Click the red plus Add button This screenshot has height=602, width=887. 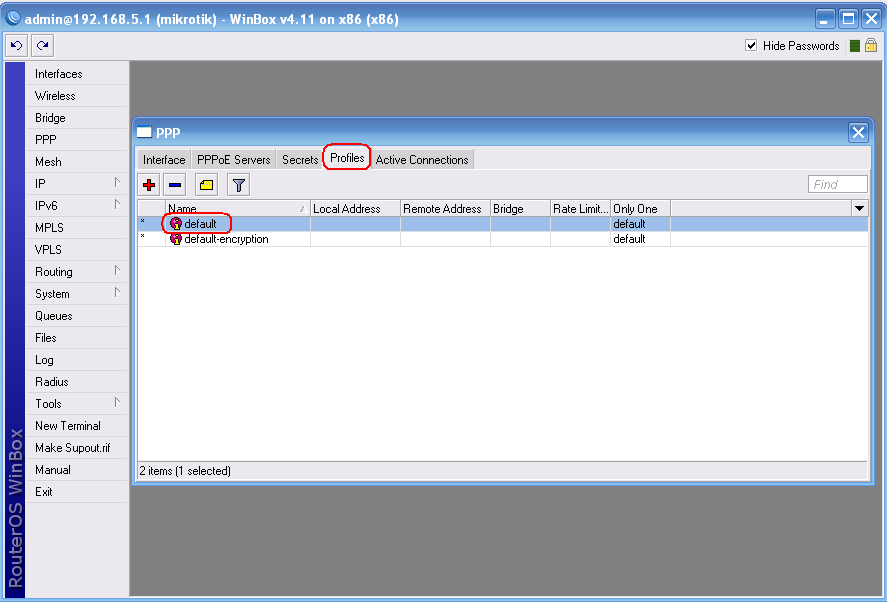coord(149,184)
